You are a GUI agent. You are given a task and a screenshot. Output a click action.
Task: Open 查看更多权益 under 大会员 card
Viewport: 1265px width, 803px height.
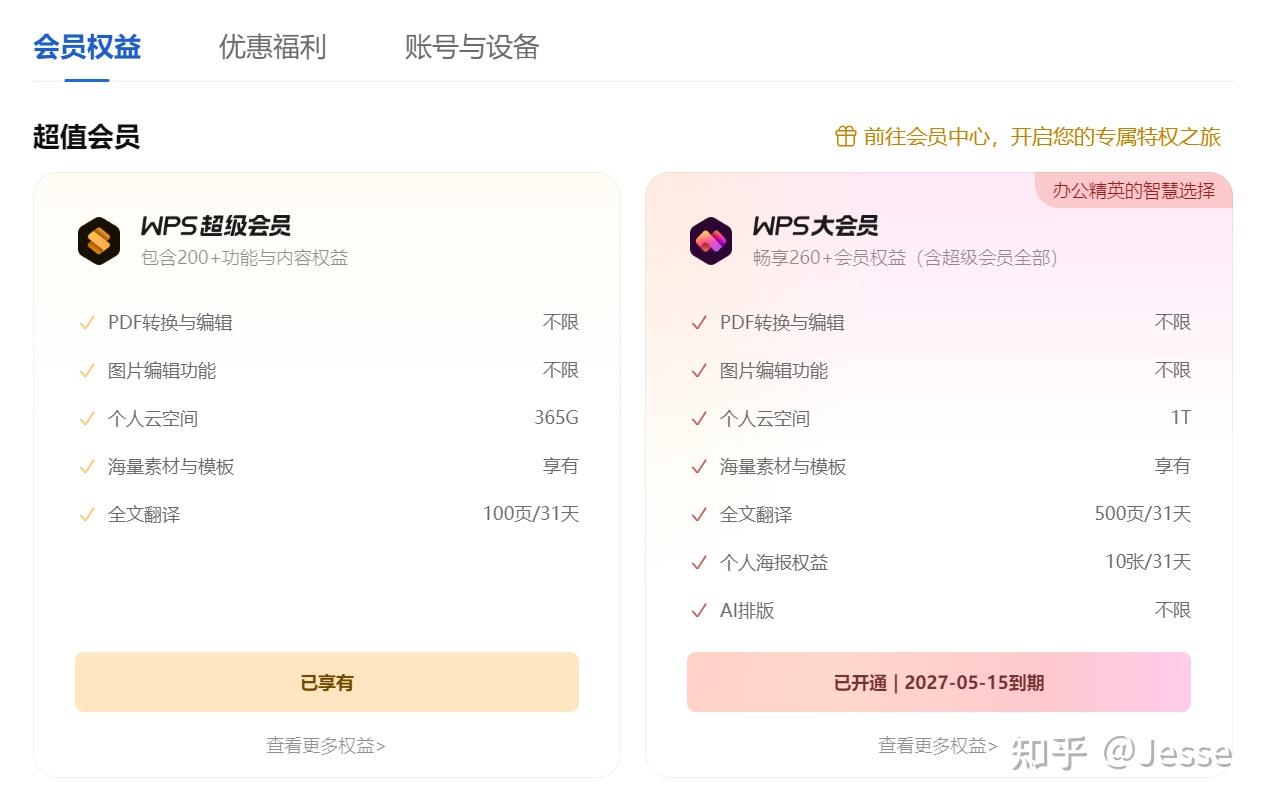pos(938,745)
